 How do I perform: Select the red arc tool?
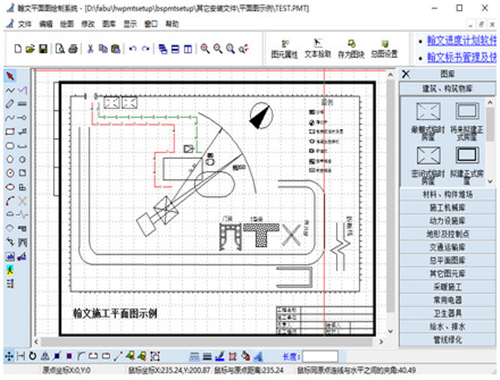coord(10,201)
